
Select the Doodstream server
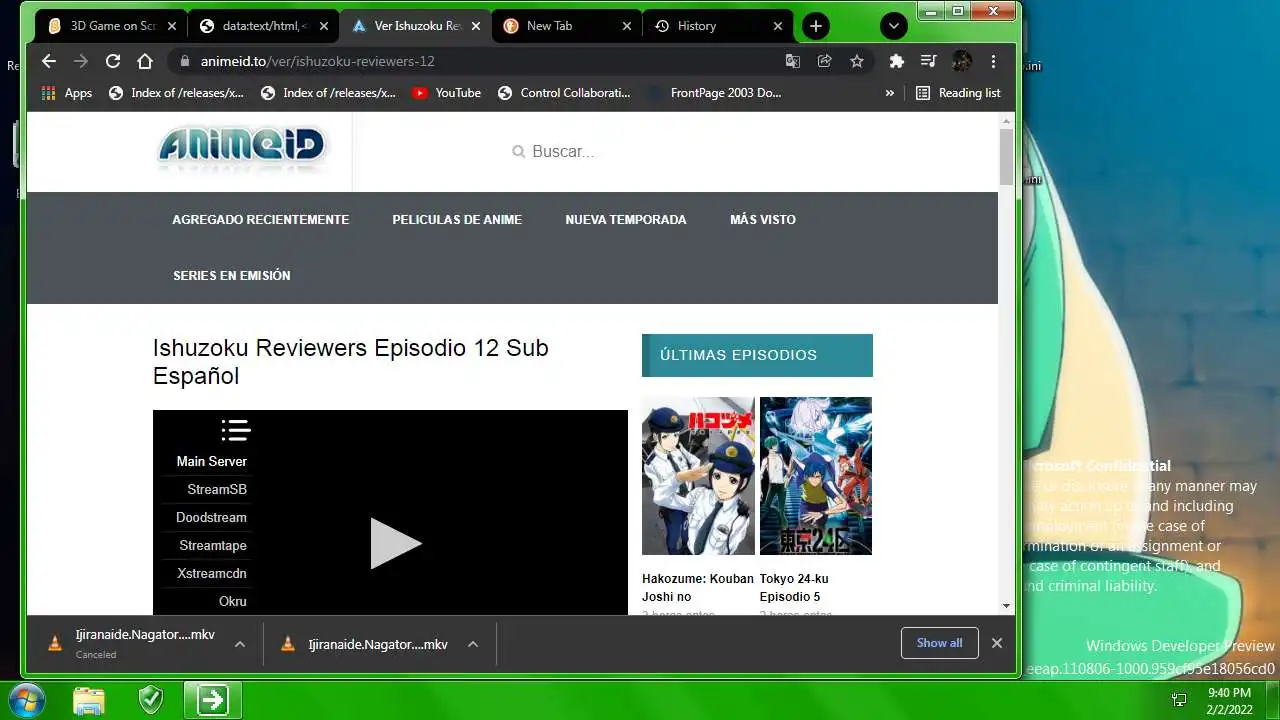tap(211, 517)
